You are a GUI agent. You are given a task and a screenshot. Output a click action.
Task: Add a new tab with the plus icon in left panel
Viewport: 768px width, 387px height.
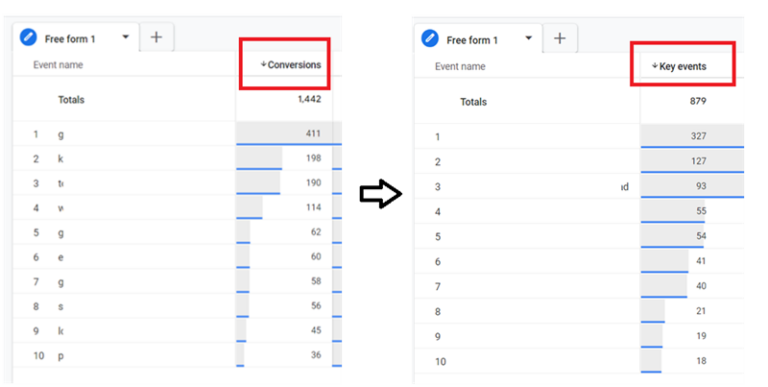(x=156, y=37)
